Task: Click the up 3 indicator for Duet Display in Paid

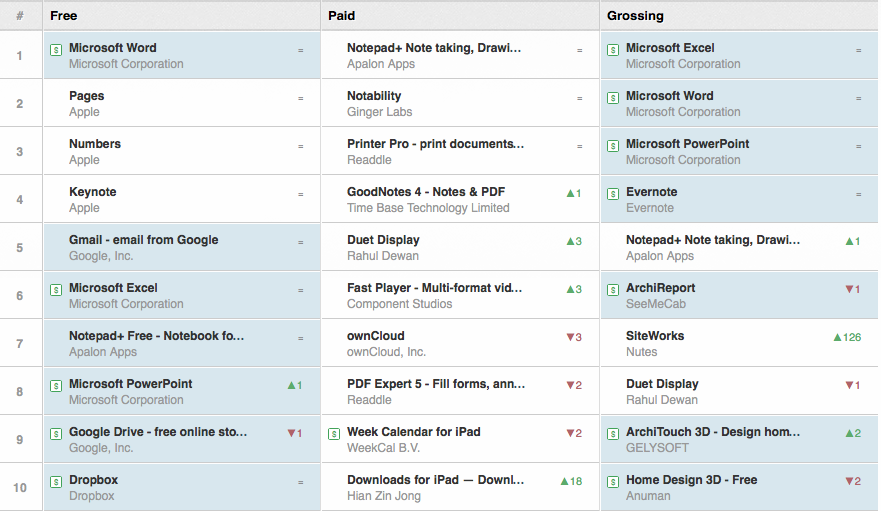Action: [x=574, y=241]
